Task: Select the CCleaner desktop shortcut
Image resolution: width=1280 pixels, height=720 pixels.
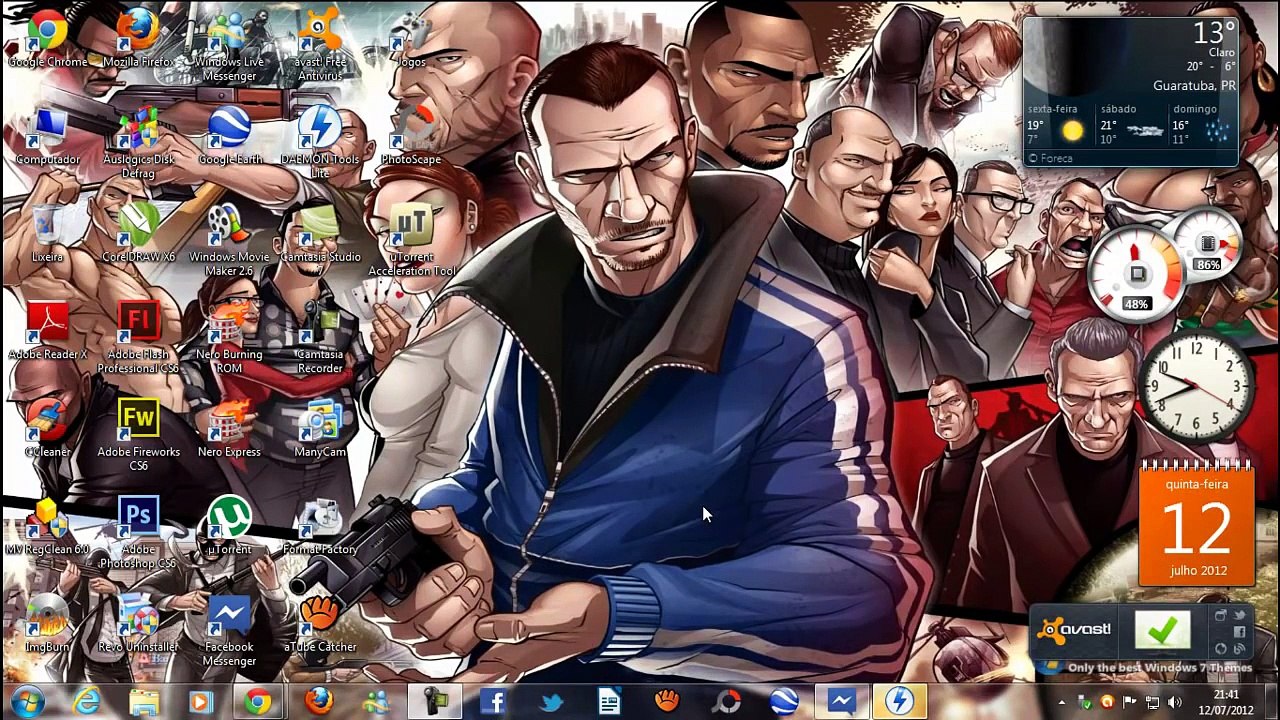Action: click(x=47, y=429)
